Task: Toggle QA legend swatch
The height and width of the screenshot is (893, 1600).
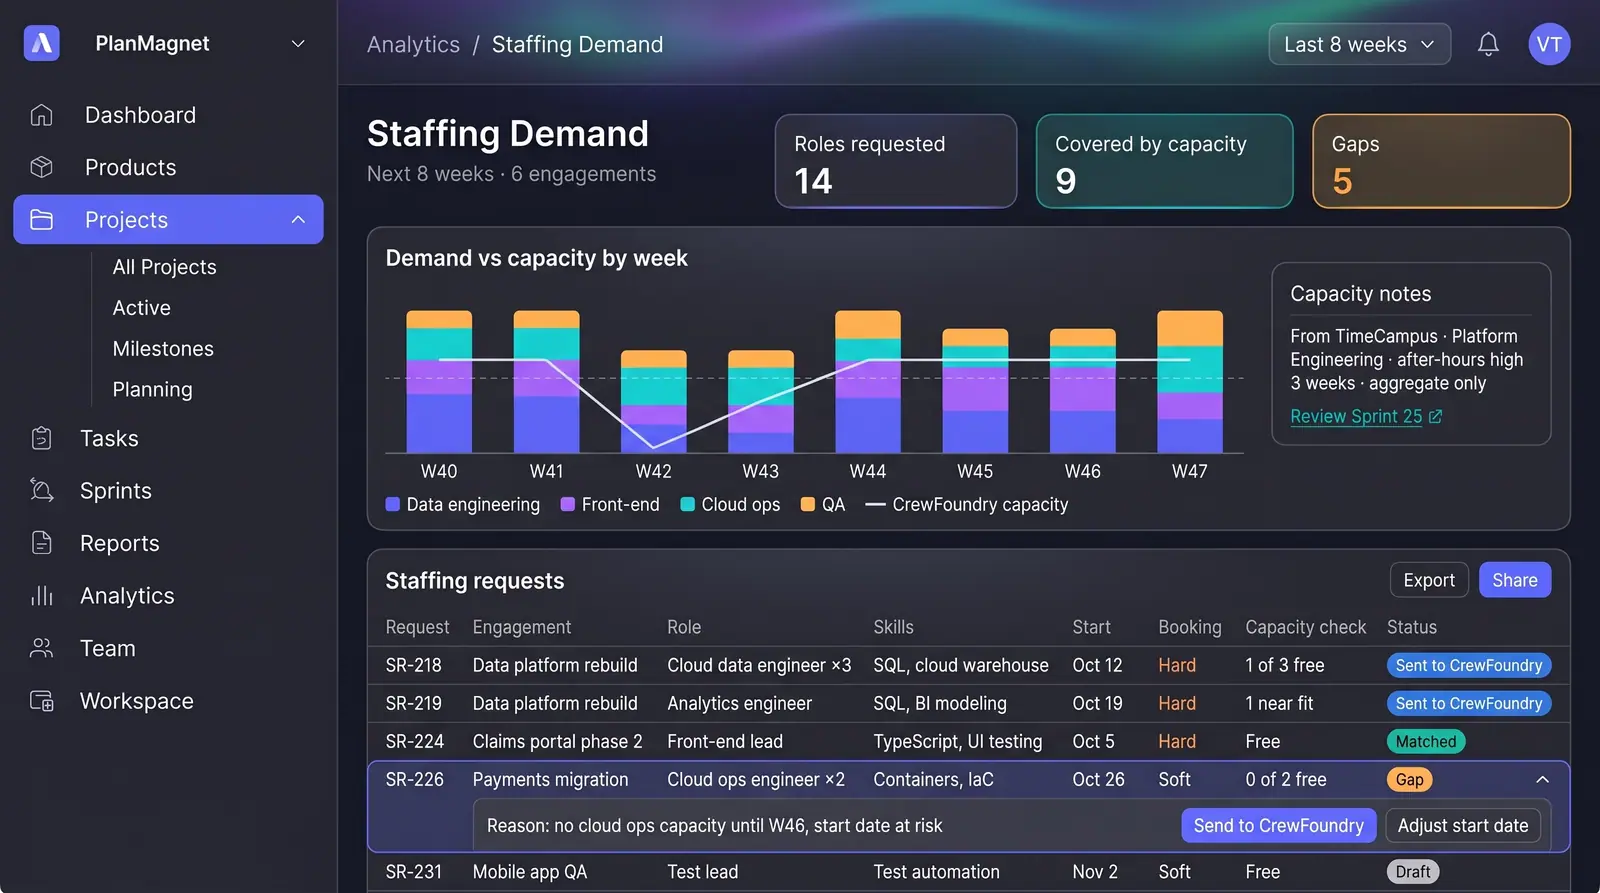Action: (808, 505)
